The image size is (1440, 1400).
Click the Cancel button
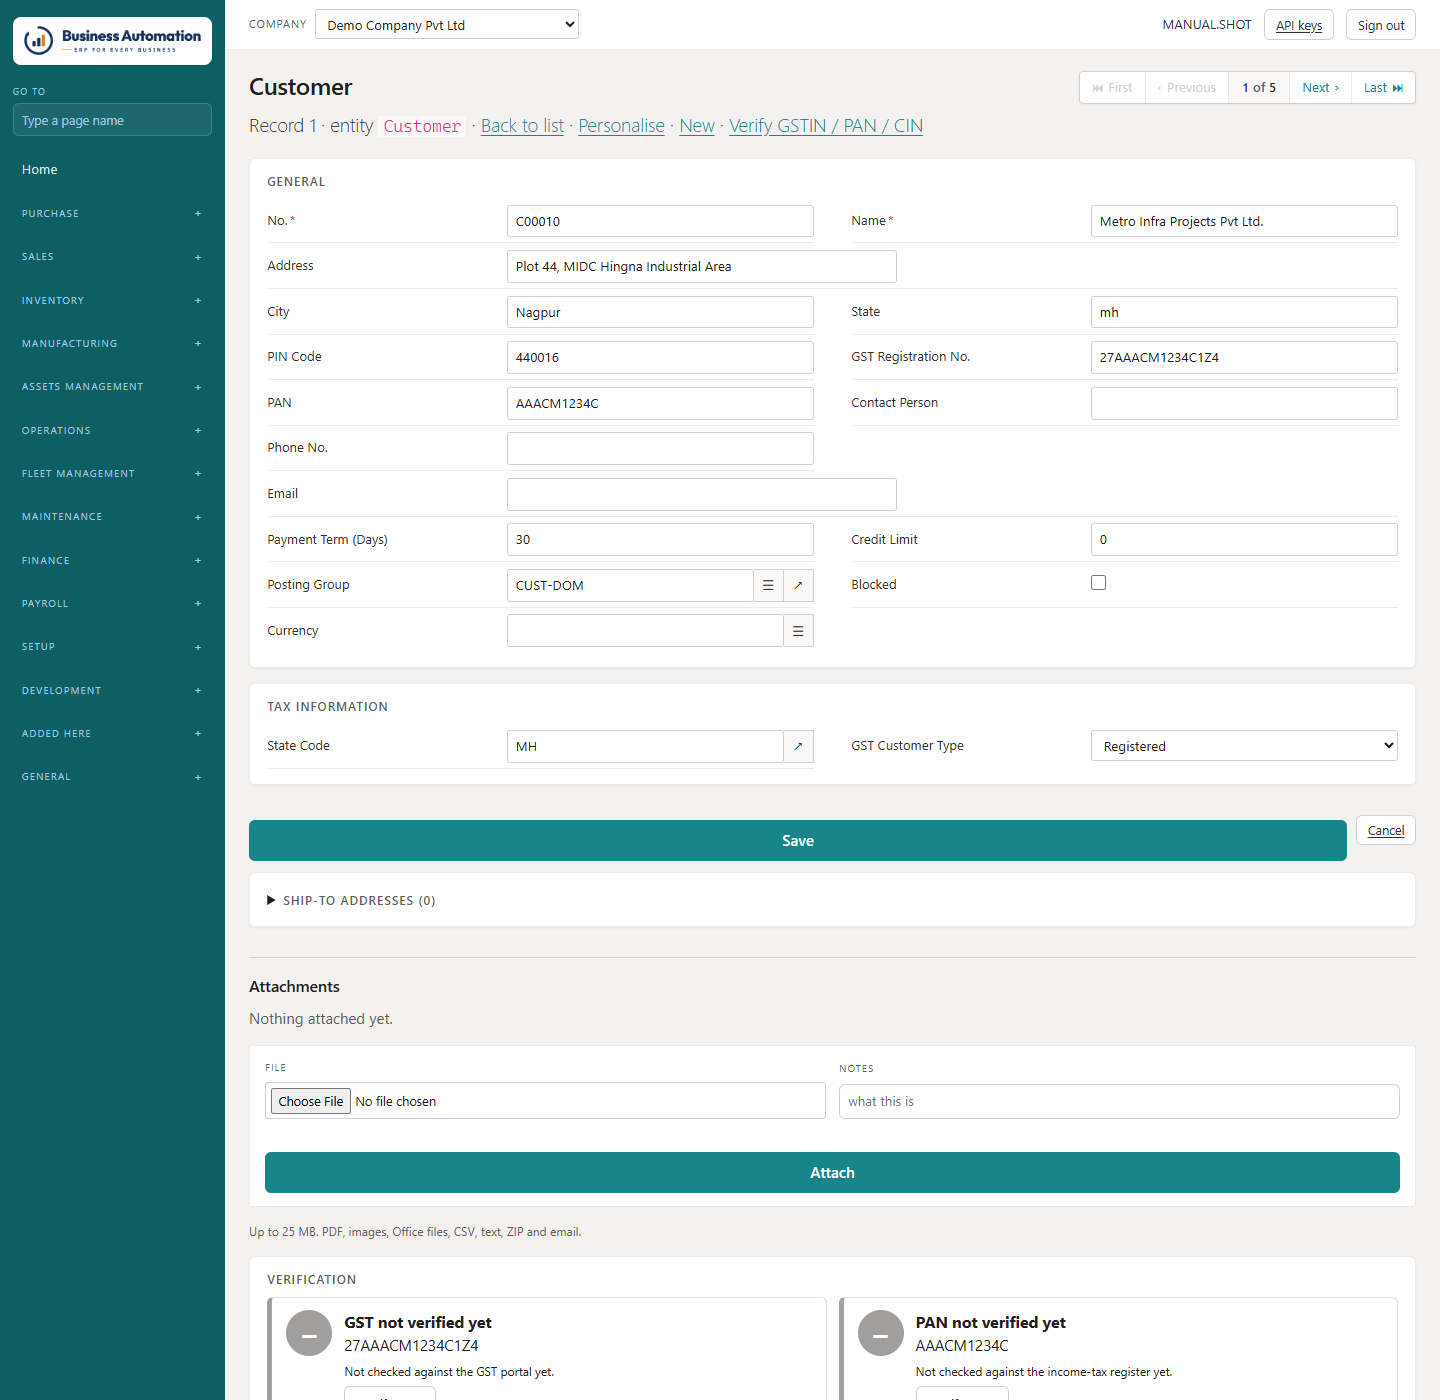coord(1386,830)
